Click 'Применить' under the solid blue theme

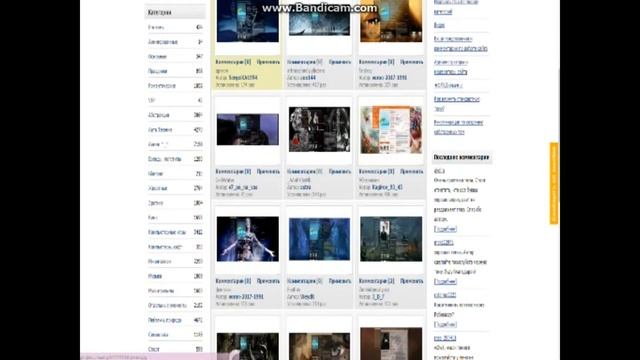[340, 281]
